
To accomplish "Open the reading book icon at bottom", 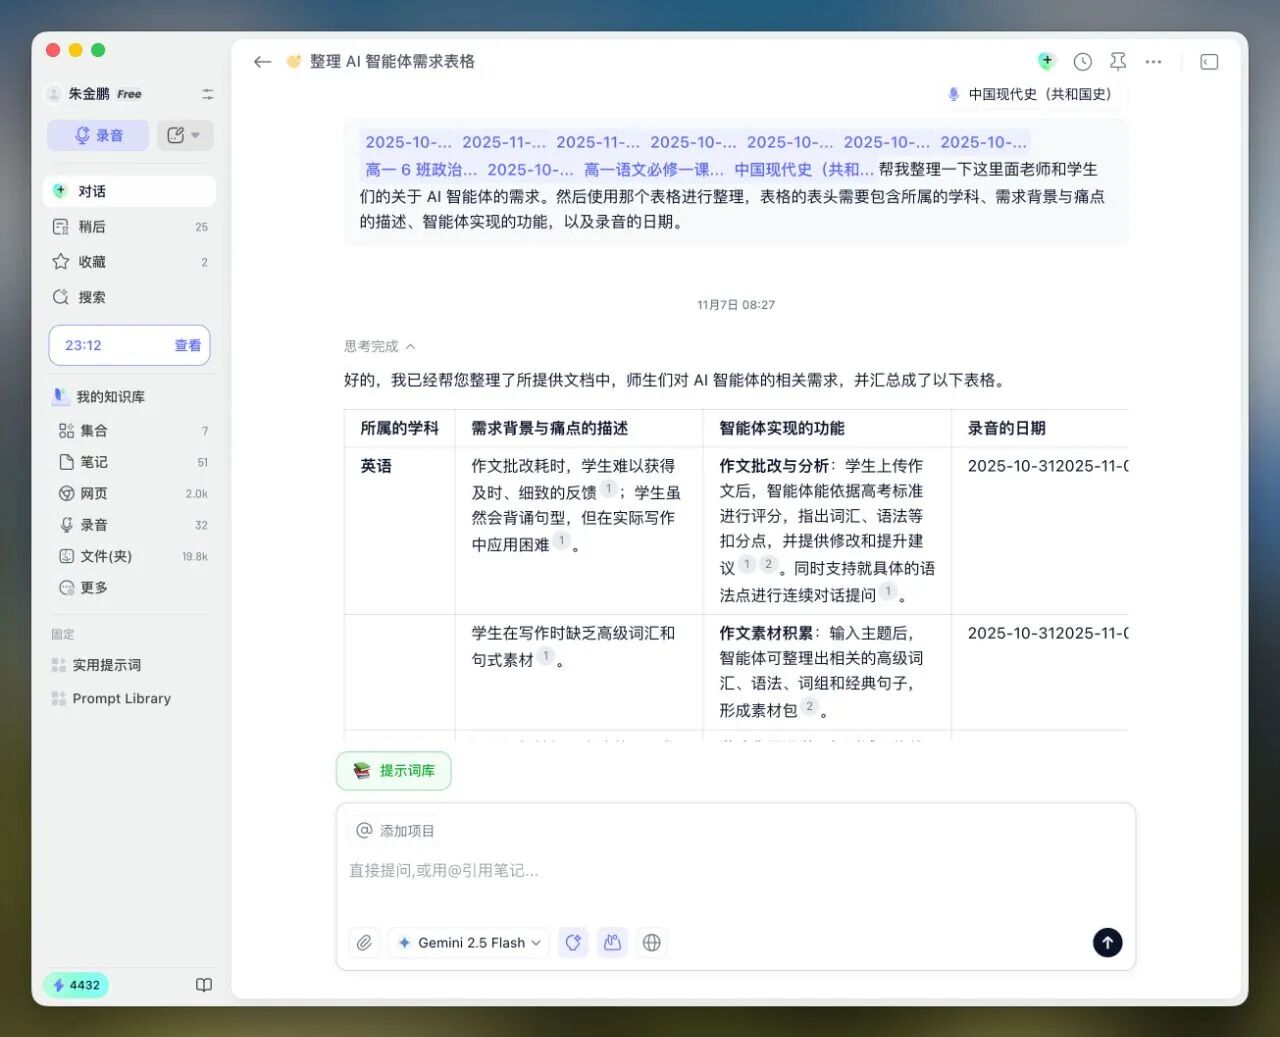I will coord(204,985).
